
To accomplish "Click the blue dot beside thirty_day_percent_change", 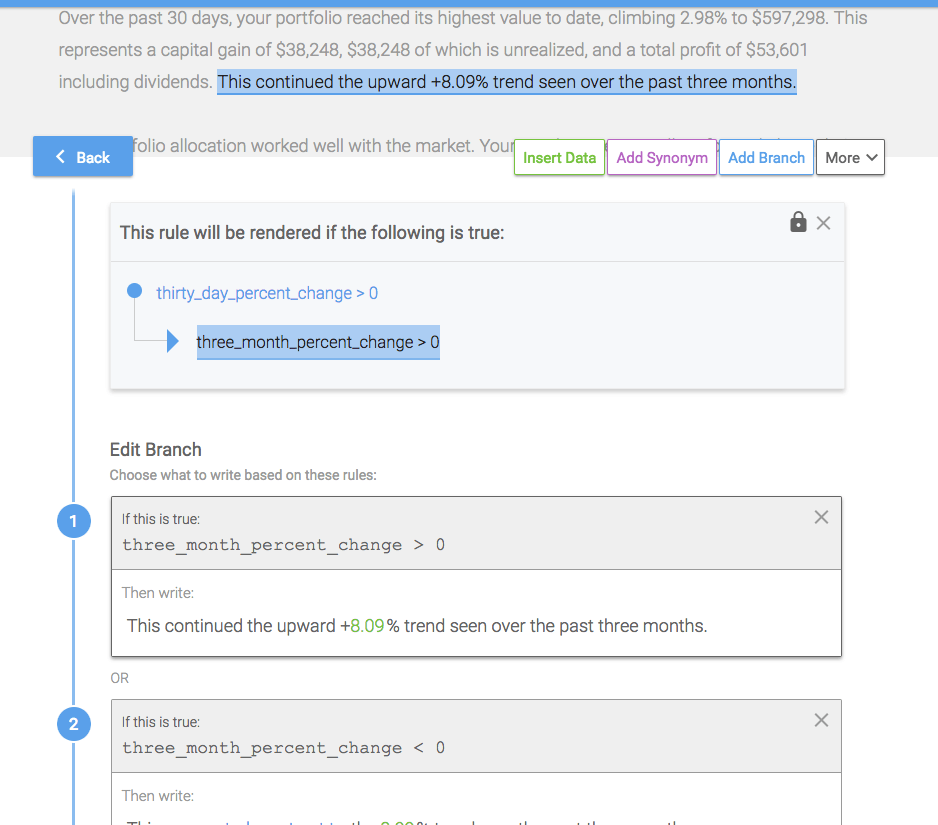I will [x=135, y=292].
